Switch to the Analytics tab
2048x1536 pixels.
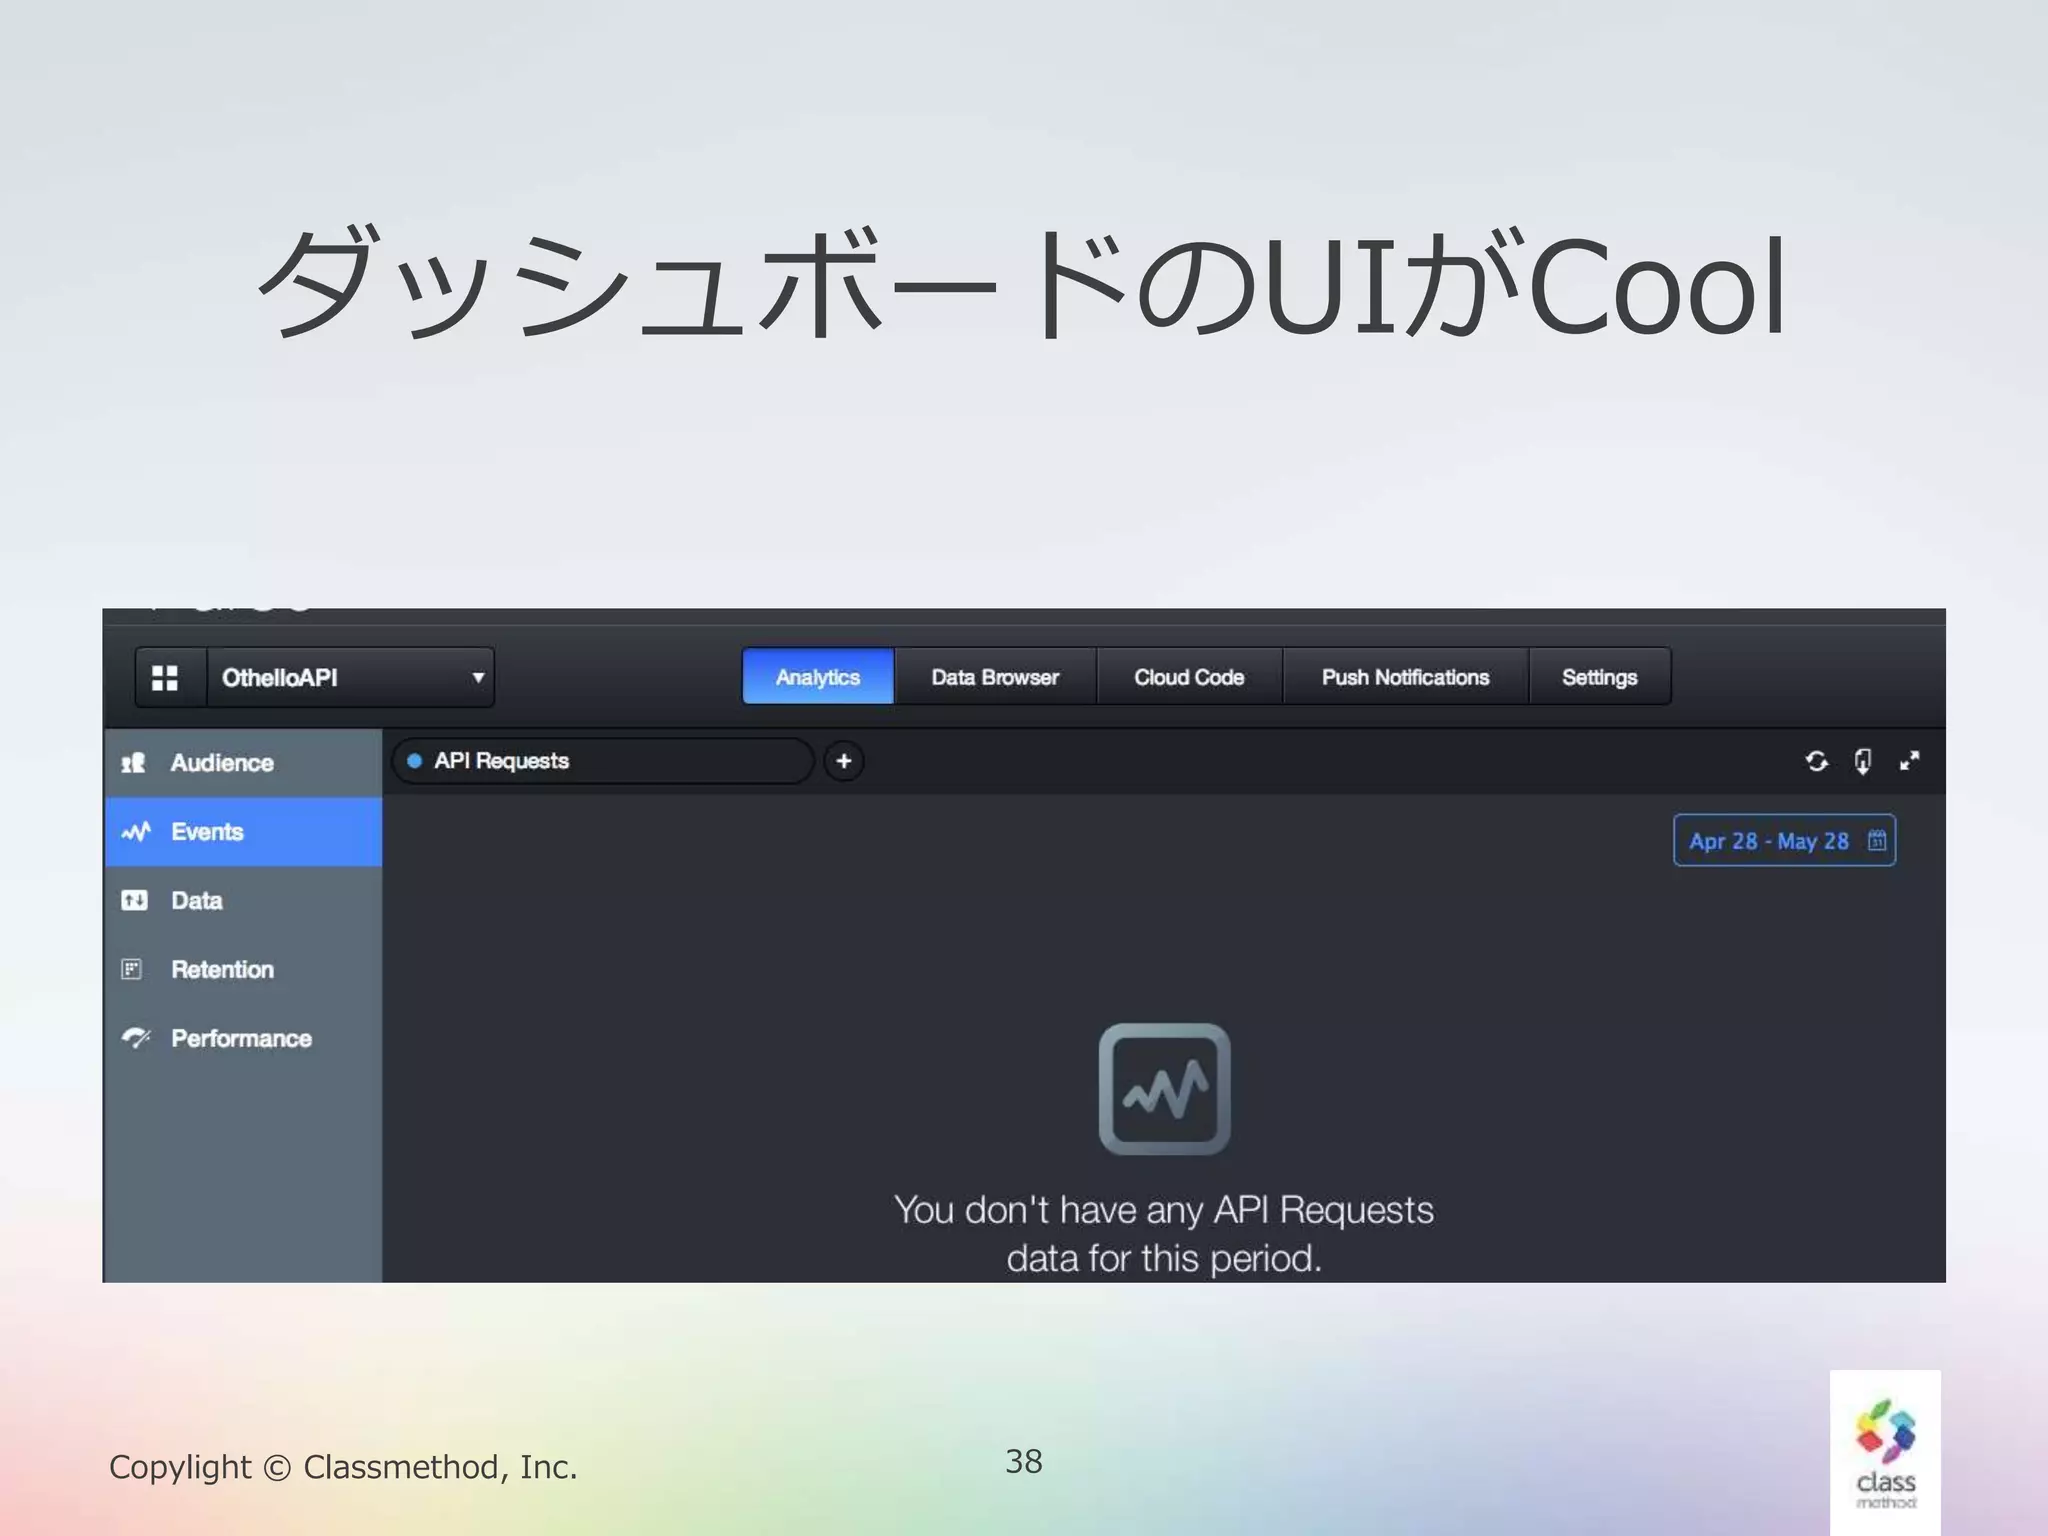pyautogui.click(x=818, y=677)
